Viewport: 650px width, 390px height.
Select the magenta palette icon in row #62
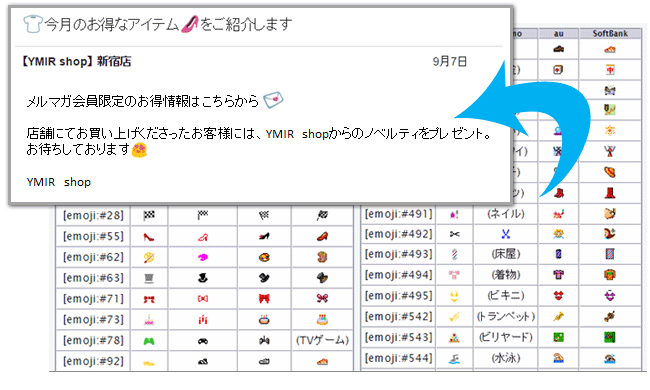pyautogui.click(x=203, y=257)
